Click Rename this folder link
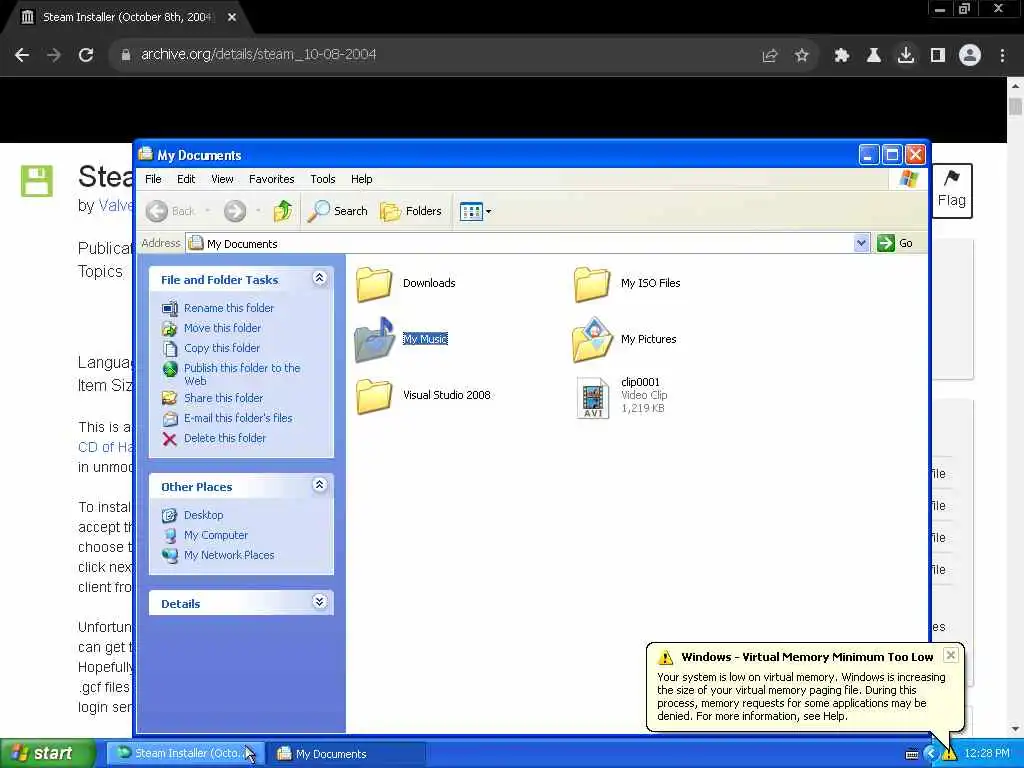Viewport: 1024px width, 768px height. click(229, 308)
